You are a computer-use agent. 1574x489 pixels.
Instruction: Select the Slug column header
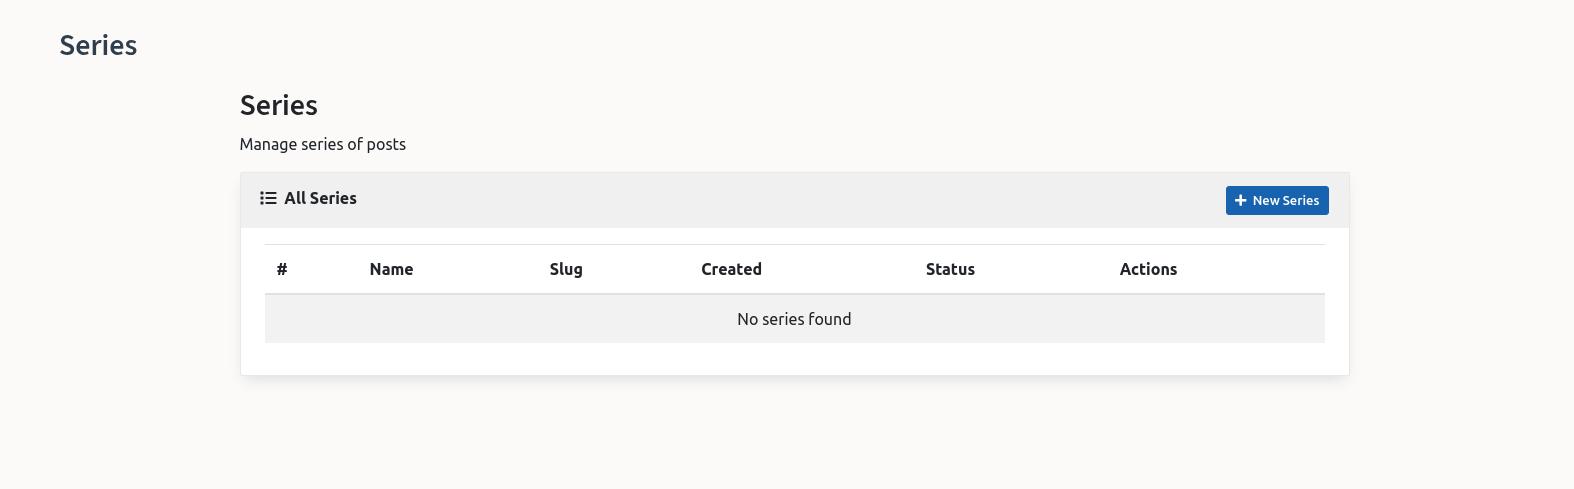pyautogui.click(x=566, y=269)
